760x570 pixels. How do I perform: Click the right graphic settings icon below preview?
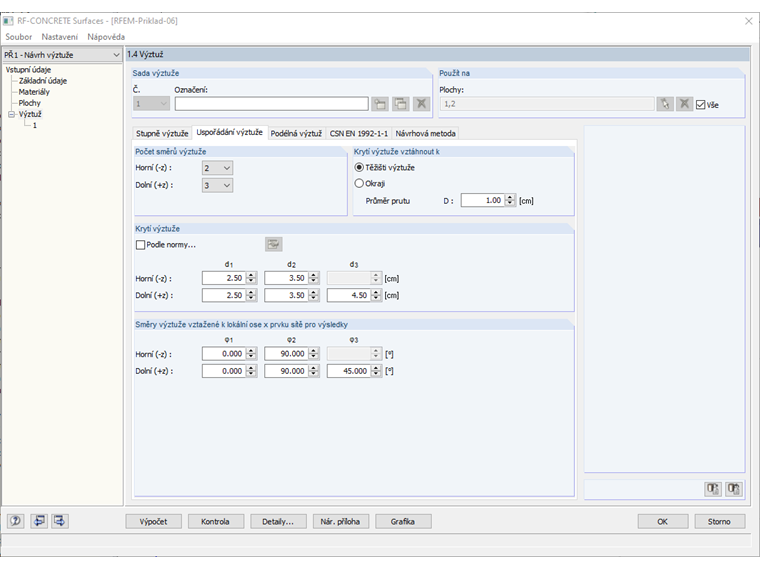point(733,489)
